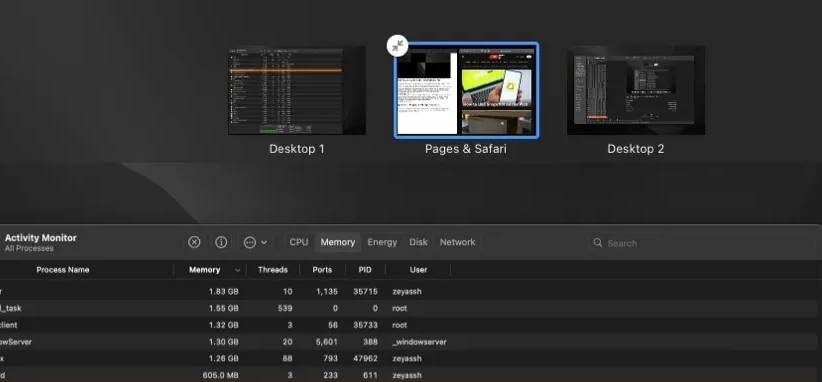
Task: Switch to the Disk tab
Action: [x=418, y=242]
